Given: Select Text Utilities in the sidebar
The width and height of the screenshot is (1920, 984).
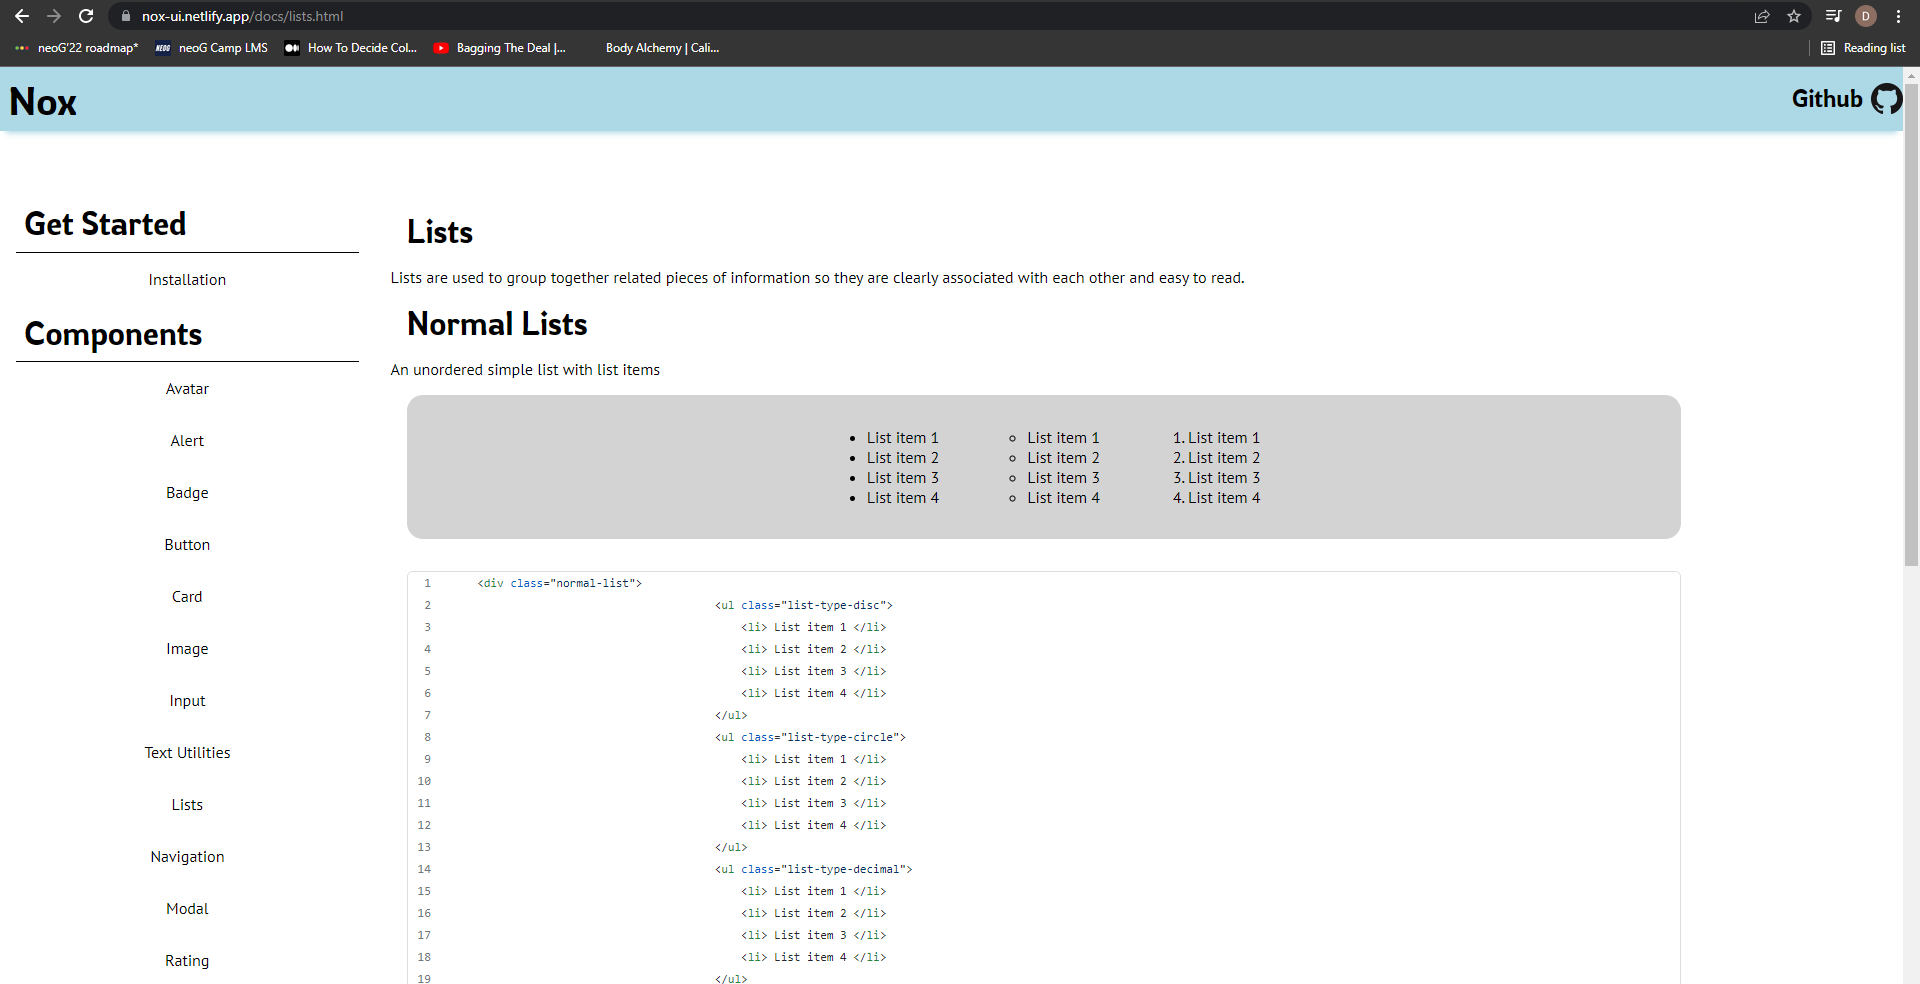Looking at the screenshot, I should pos(187,753).
